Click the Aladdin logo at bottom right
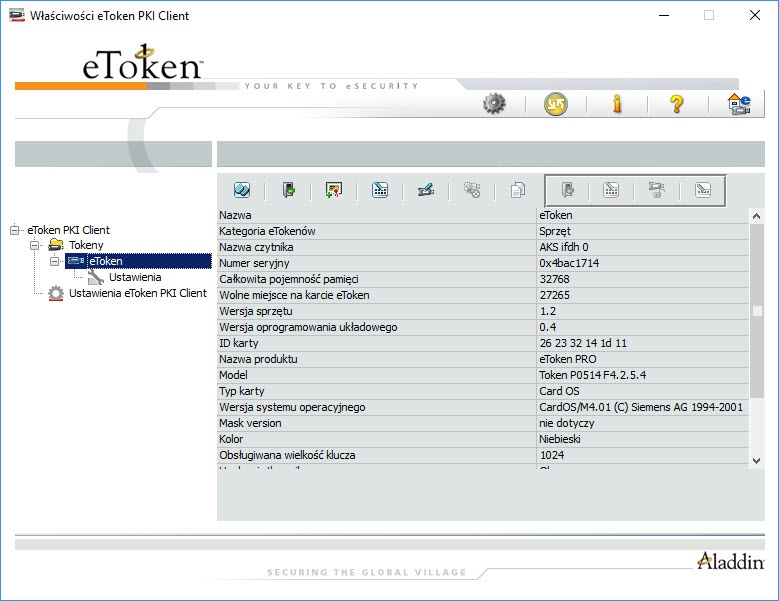This screenshot has width=779, height=601. point(730,560)
